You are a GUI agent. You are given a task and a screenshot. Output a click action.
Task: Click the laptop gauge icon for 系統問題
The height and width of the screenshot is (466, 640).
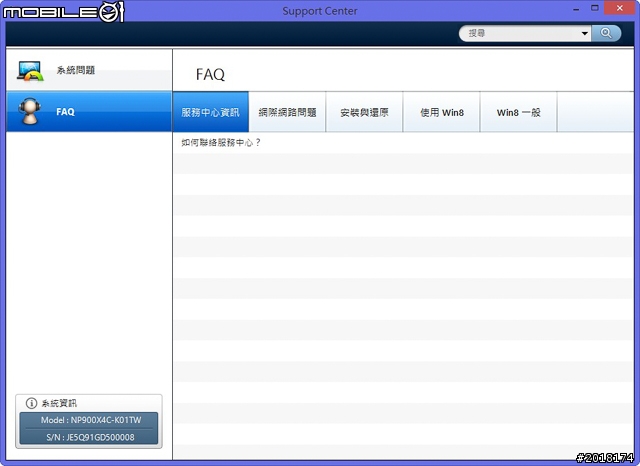tap(30, 71)
